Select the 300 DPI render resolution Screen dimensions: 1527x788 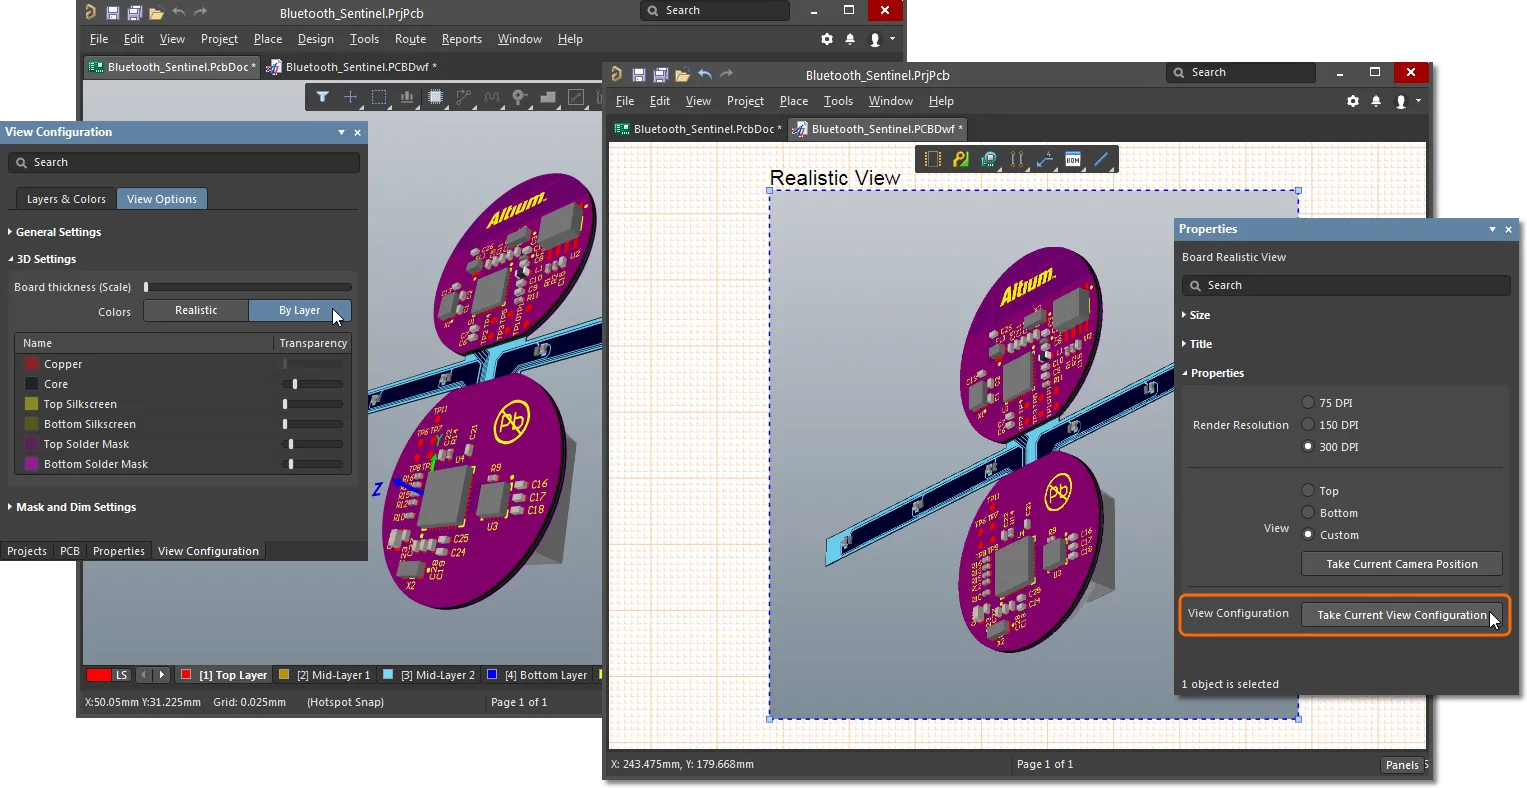[x=1308, y=446]
